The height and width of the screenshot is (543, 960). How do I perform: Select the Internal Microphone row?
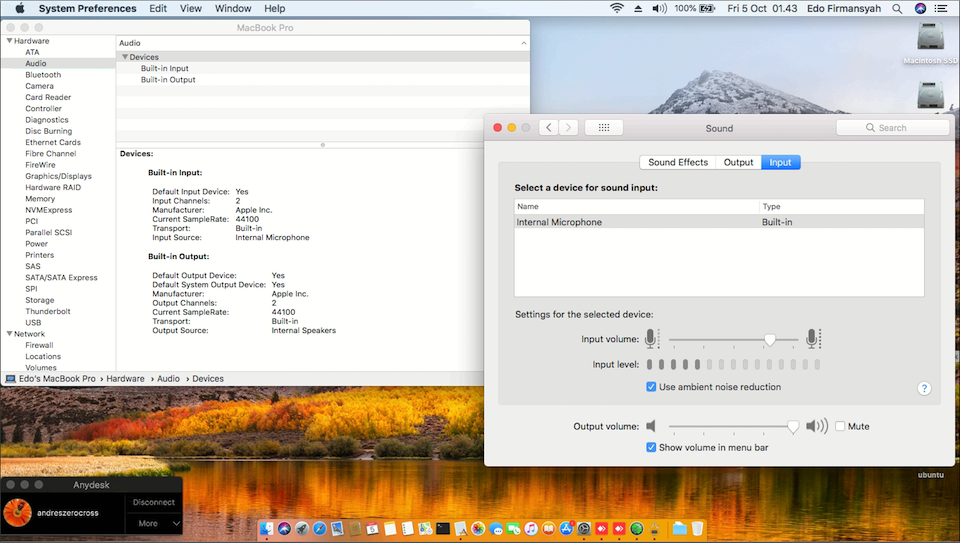719,222
